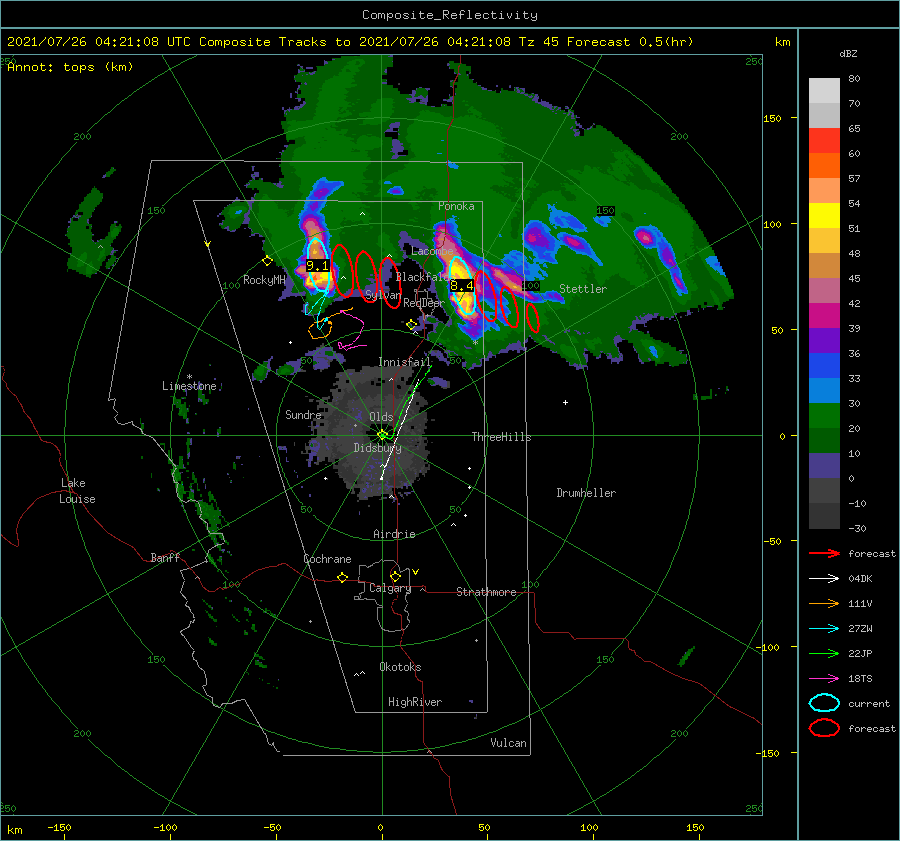Click the radar site marker at map center
This screenshot has width=900, height=841.
(382, 435)
